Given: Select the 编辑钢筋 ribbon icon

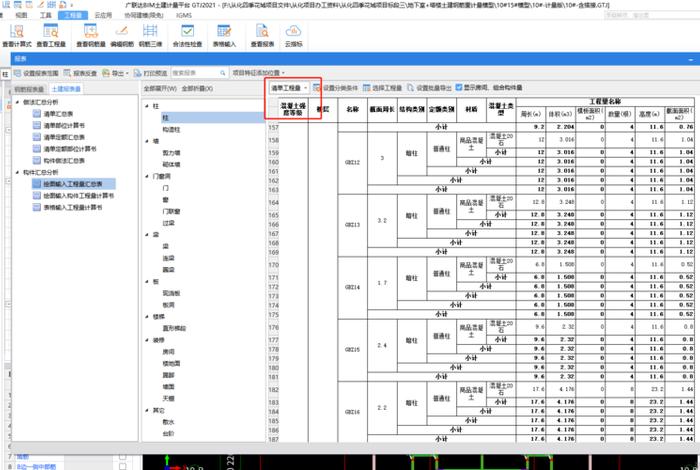Looking at the screenshot, I should (122, 36).
